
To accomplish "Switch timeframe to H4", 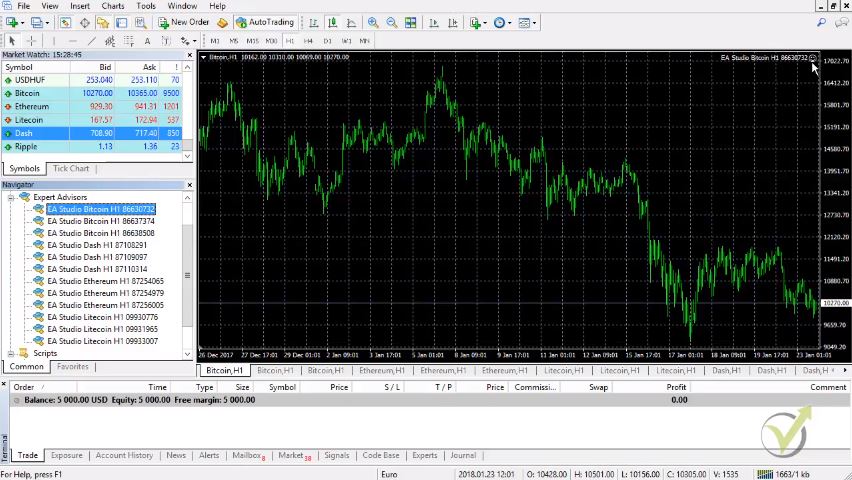I will coord(309,41).
